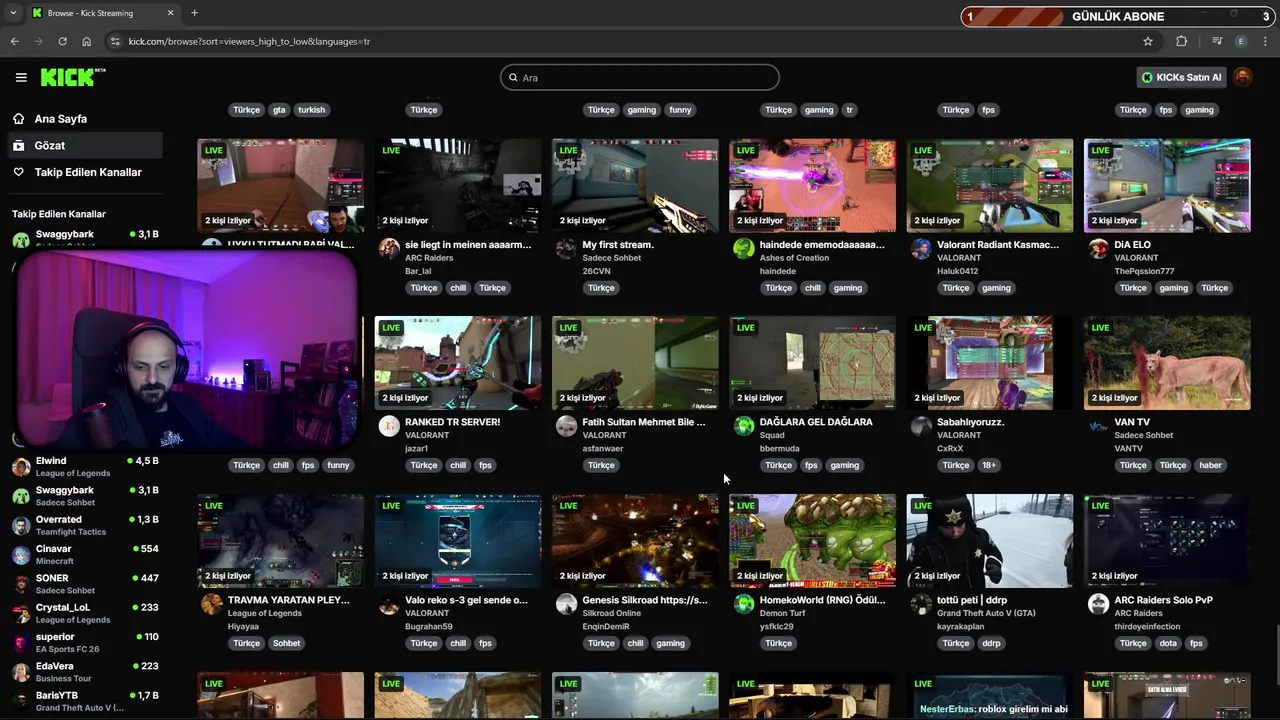This screenshot has width=1280, height=720.
Task: Open the user profile avatar menu
Action: (1243, 77)
